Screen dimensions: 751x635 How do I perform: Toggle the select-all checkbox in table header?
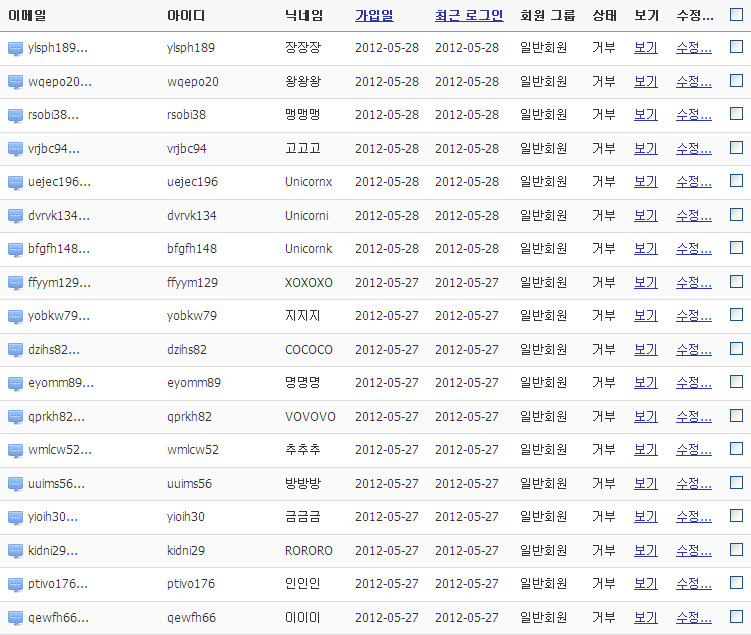(x=736, y=14)
